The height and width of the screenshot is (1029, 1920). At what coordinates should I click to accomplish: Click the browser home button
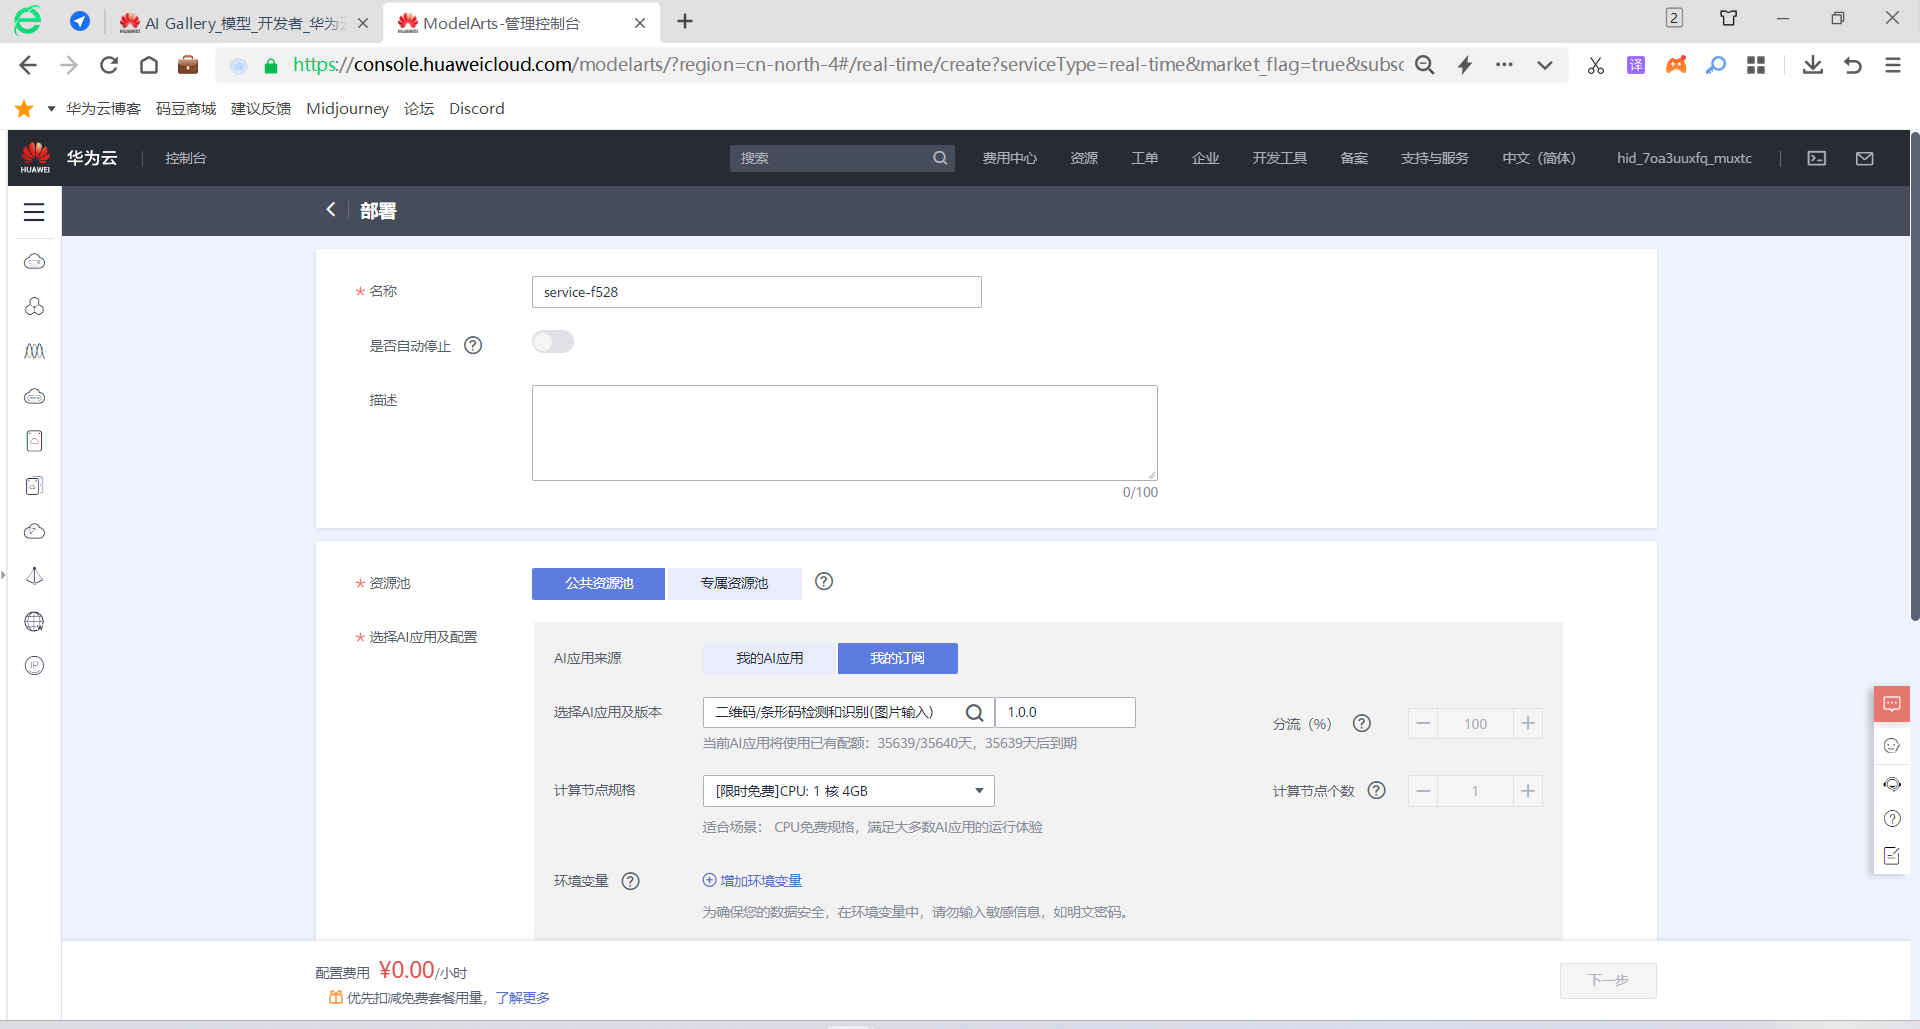pyautogui.click(x=149, y=65)
